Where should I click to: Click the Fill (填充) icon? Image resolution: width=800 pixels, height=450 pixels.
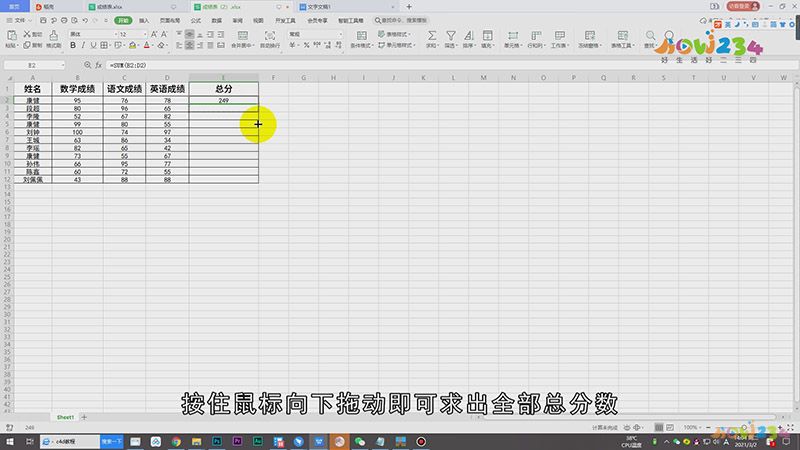(487, 35)
